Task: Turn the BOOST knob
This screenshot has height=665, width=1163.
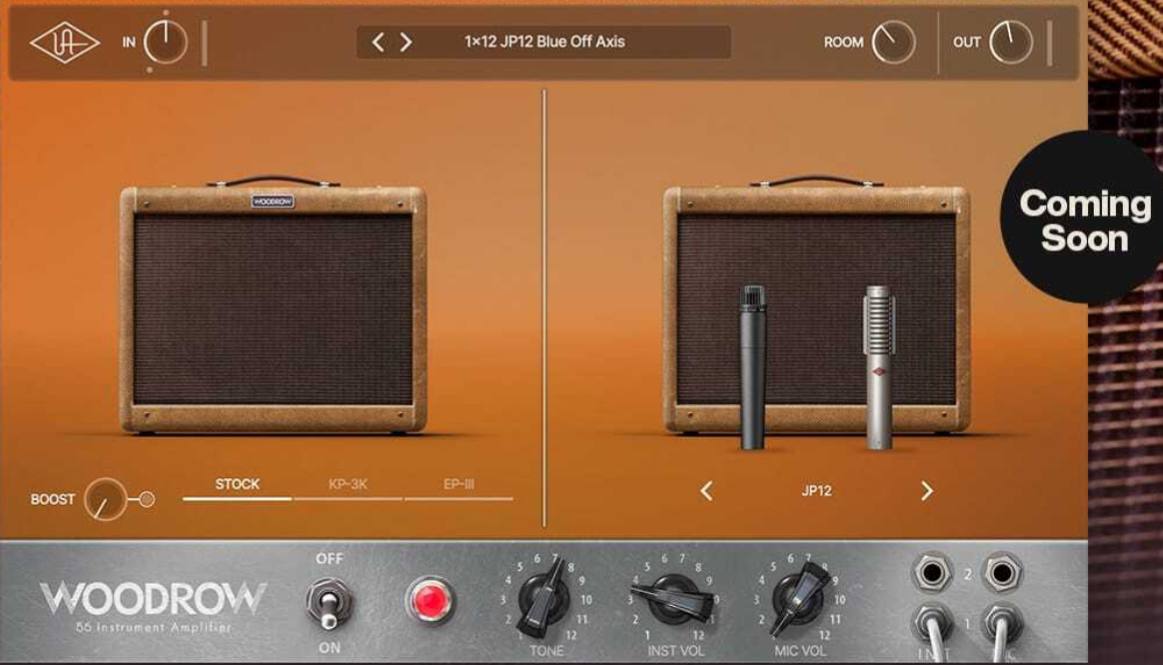Action: (x=105, y=499)
